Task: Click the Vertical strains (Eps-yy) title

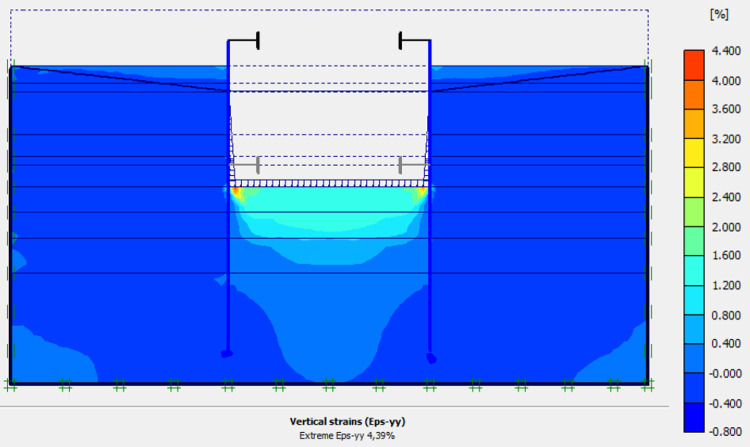Action: click(x=347, y=422)
